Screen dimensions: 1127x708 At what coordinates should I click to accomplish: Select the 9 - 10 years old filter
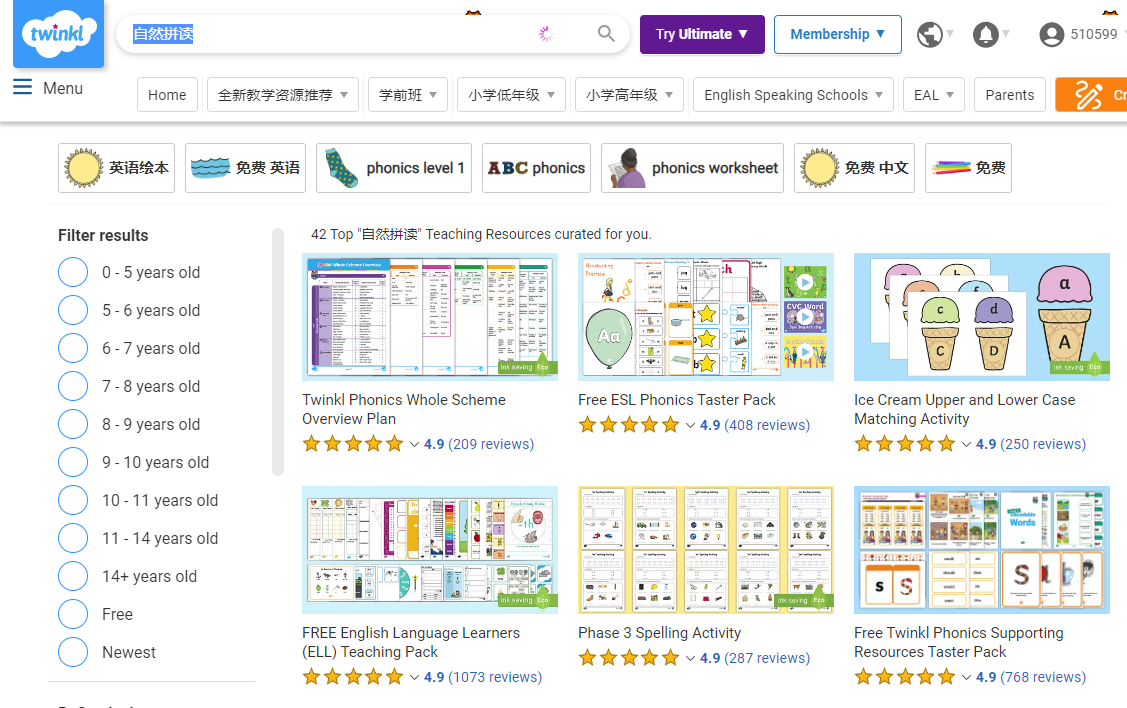point(73,462)
